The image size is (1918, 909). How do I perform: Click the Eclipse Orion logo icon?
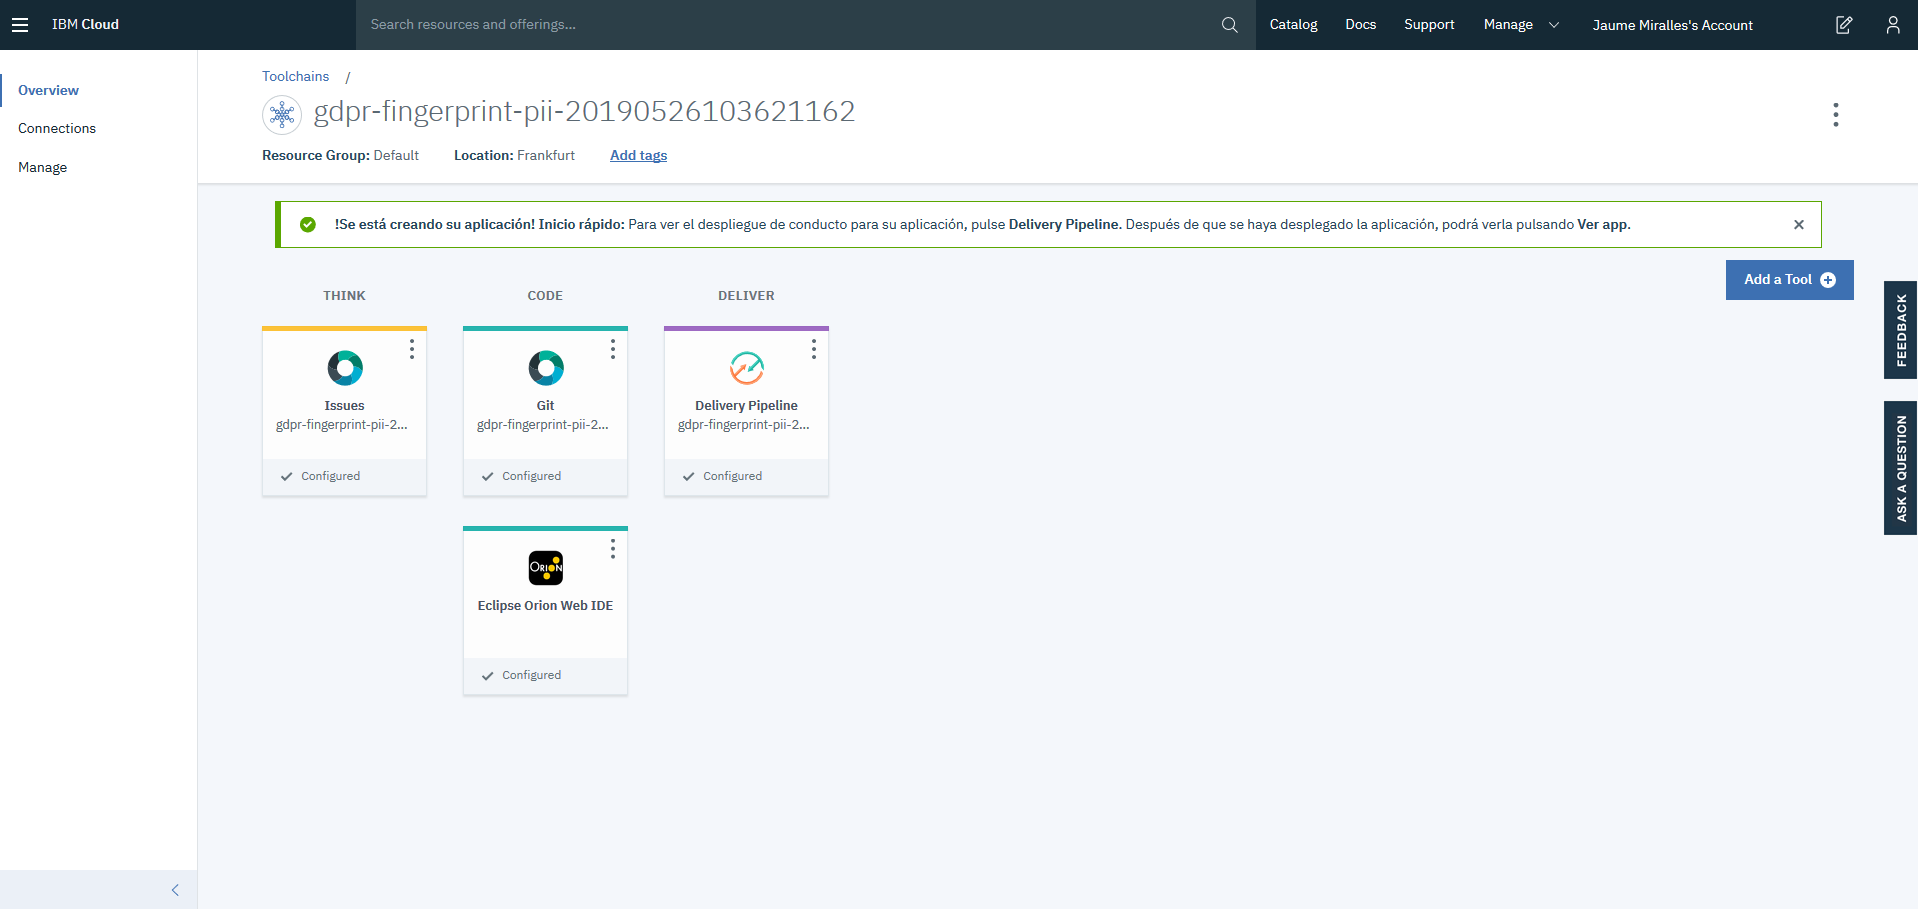(x=546, y=568)
